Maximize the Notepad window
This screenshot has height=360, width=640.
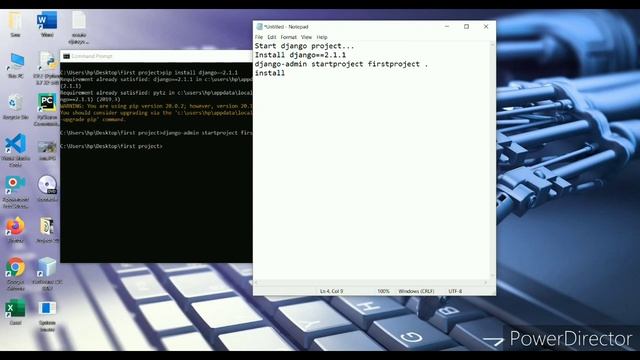tap(466, 27)
